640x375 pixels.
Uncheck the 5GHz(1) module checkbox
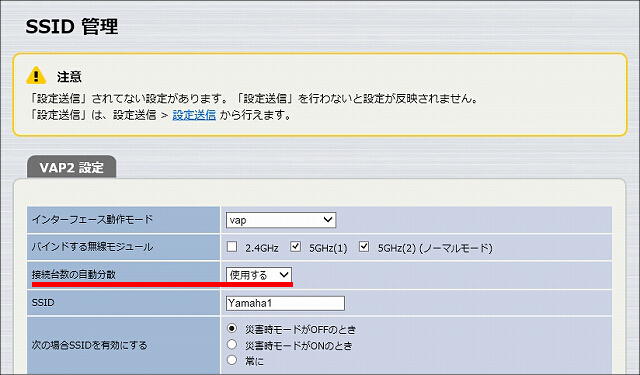coord(296,247)
